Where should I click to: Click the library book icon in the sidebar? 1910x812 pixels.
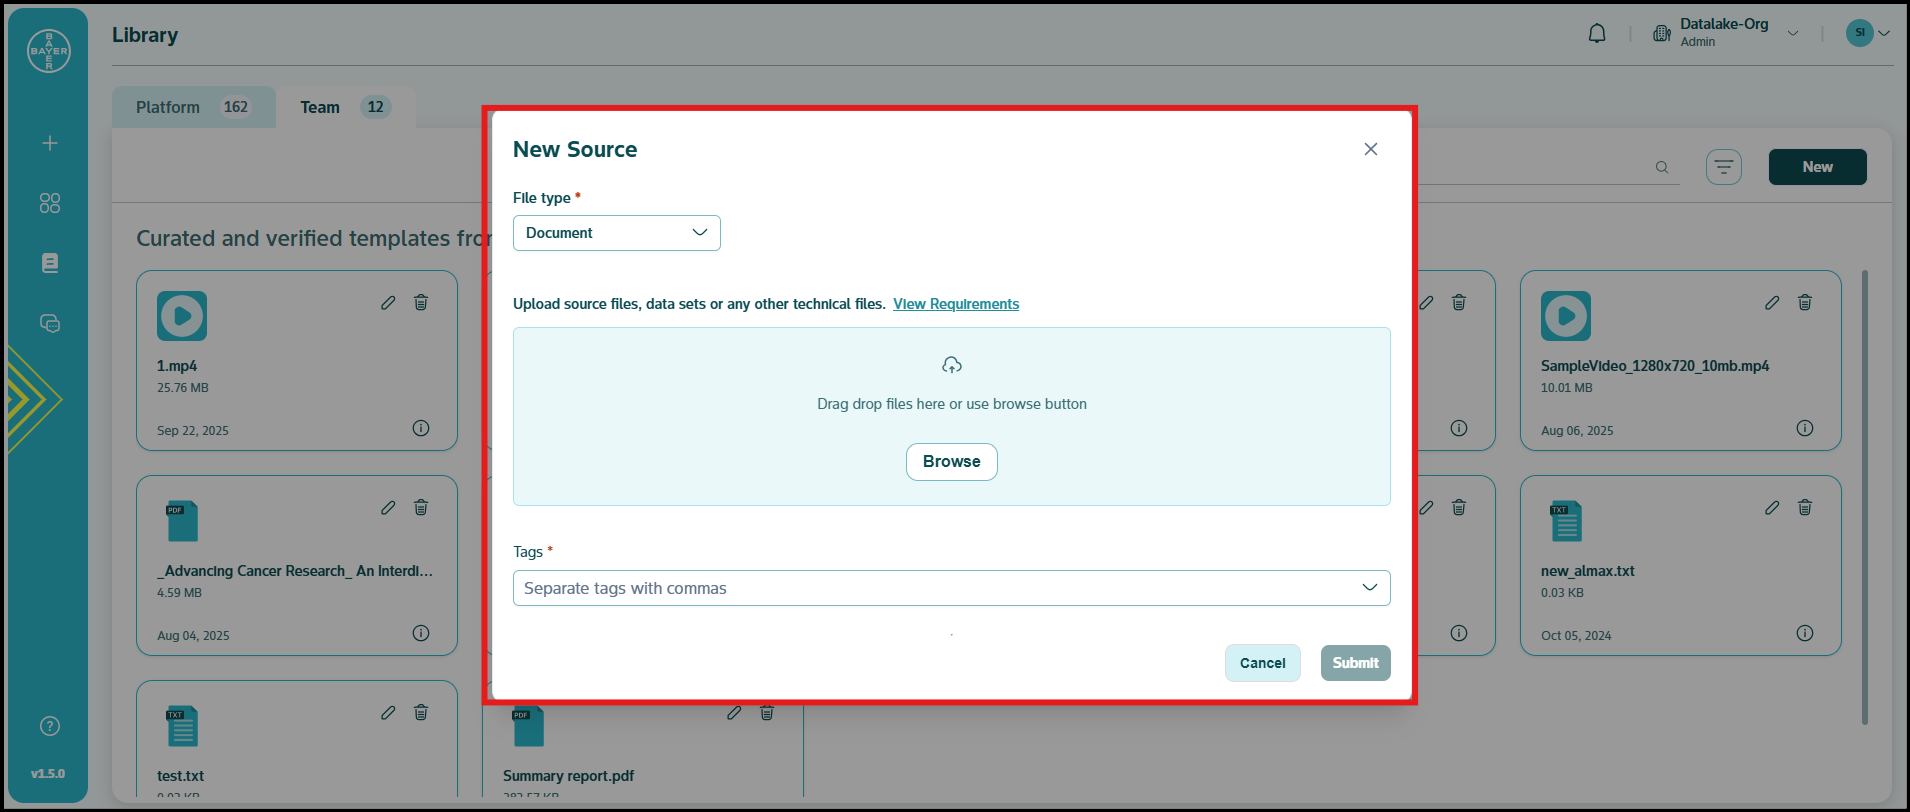50,263
